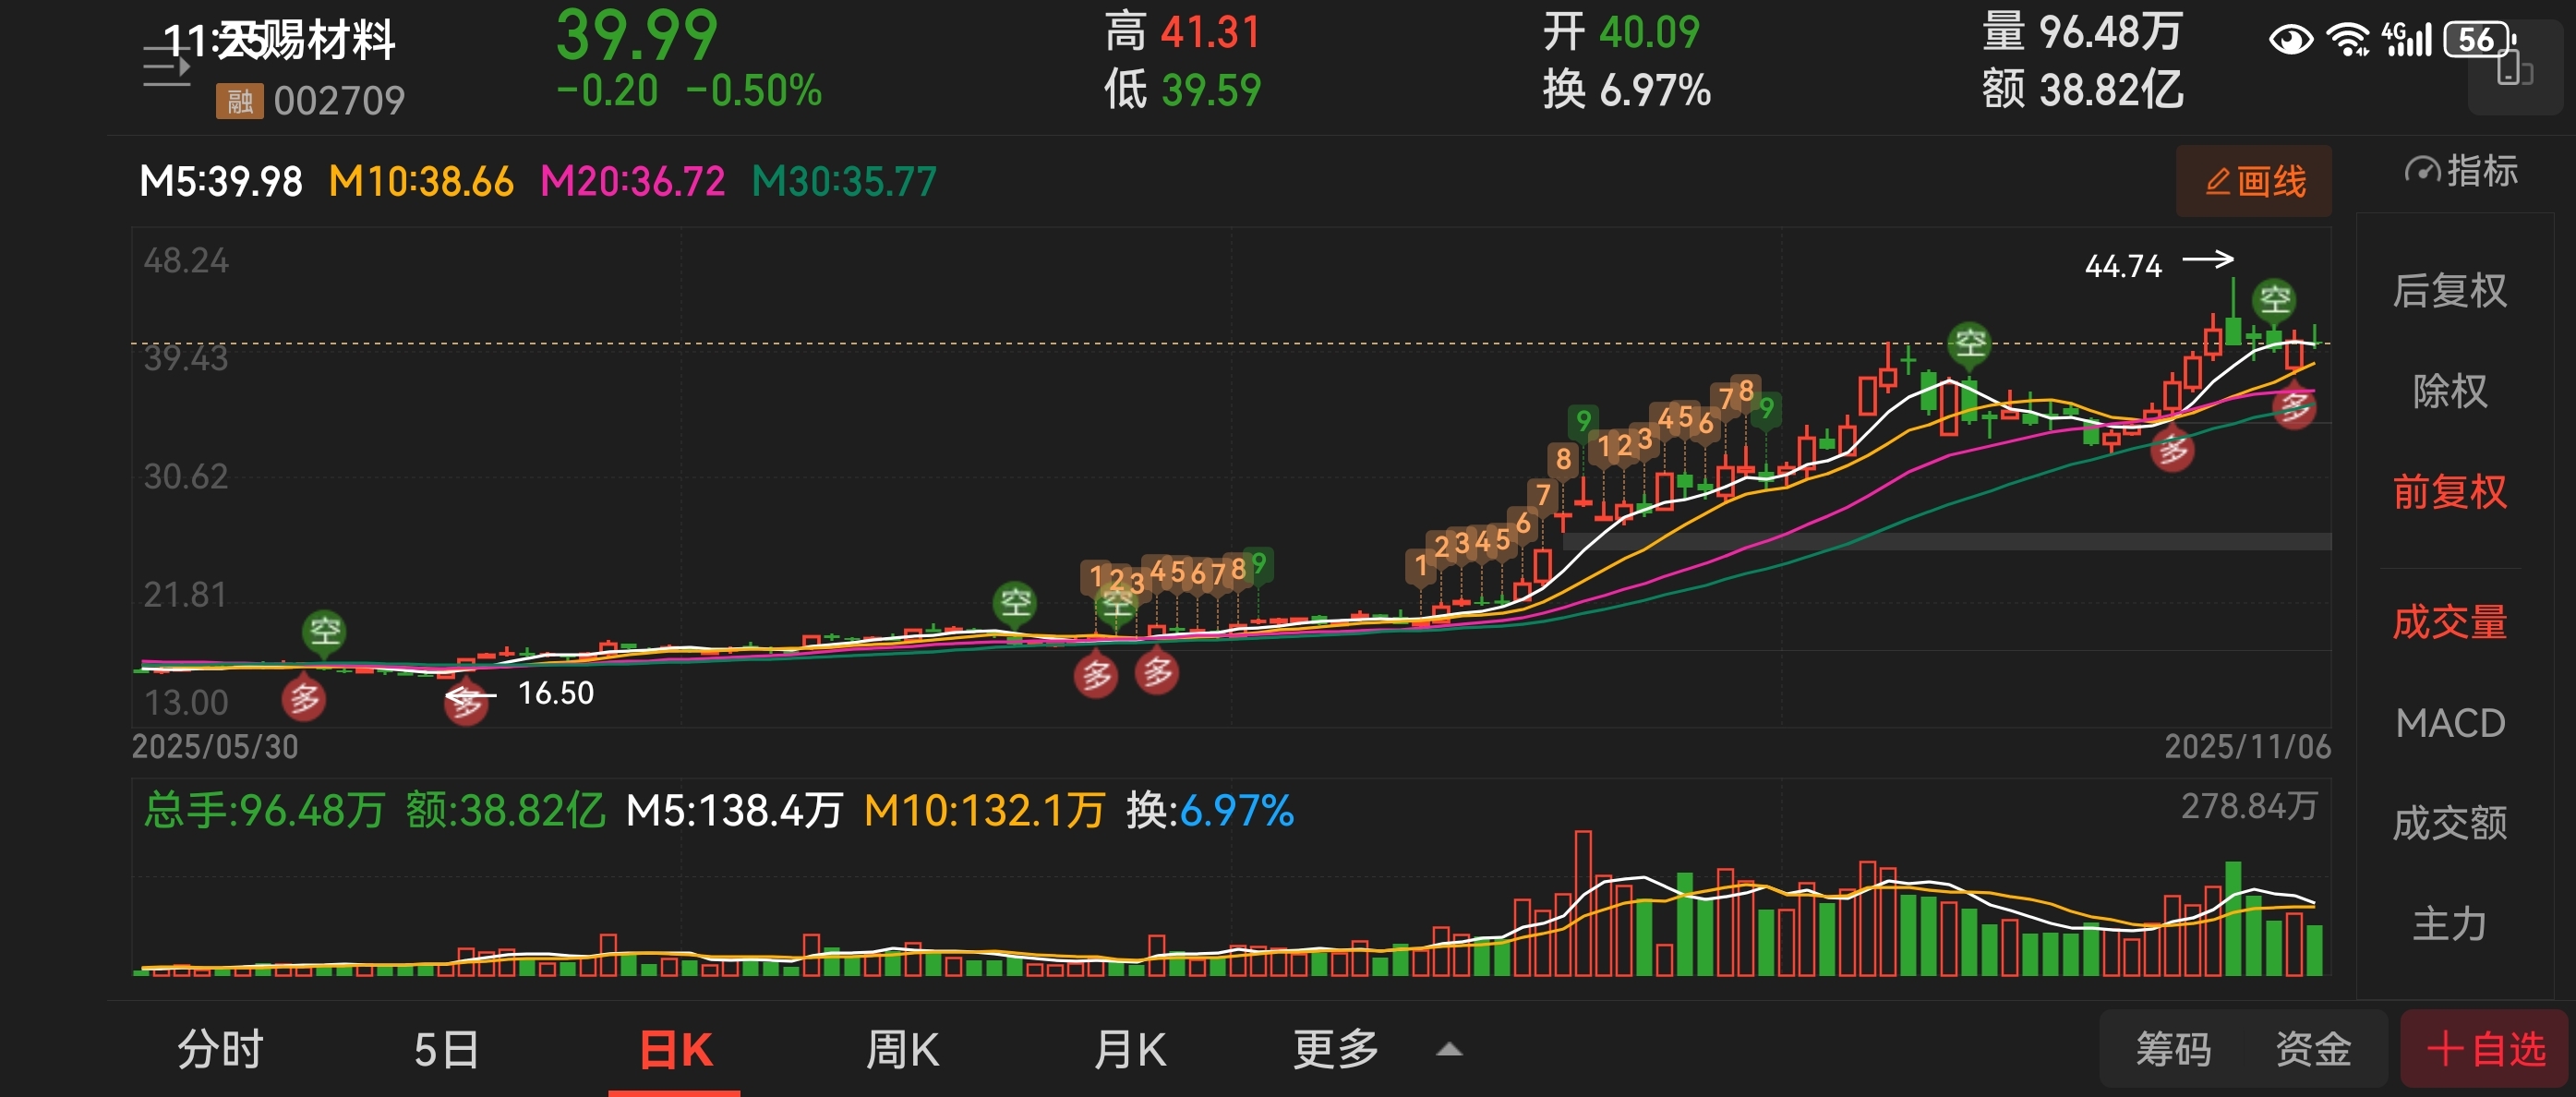
Task: Switch sub-chart to MACD indicator
Action: click(x=2449, y=723)
